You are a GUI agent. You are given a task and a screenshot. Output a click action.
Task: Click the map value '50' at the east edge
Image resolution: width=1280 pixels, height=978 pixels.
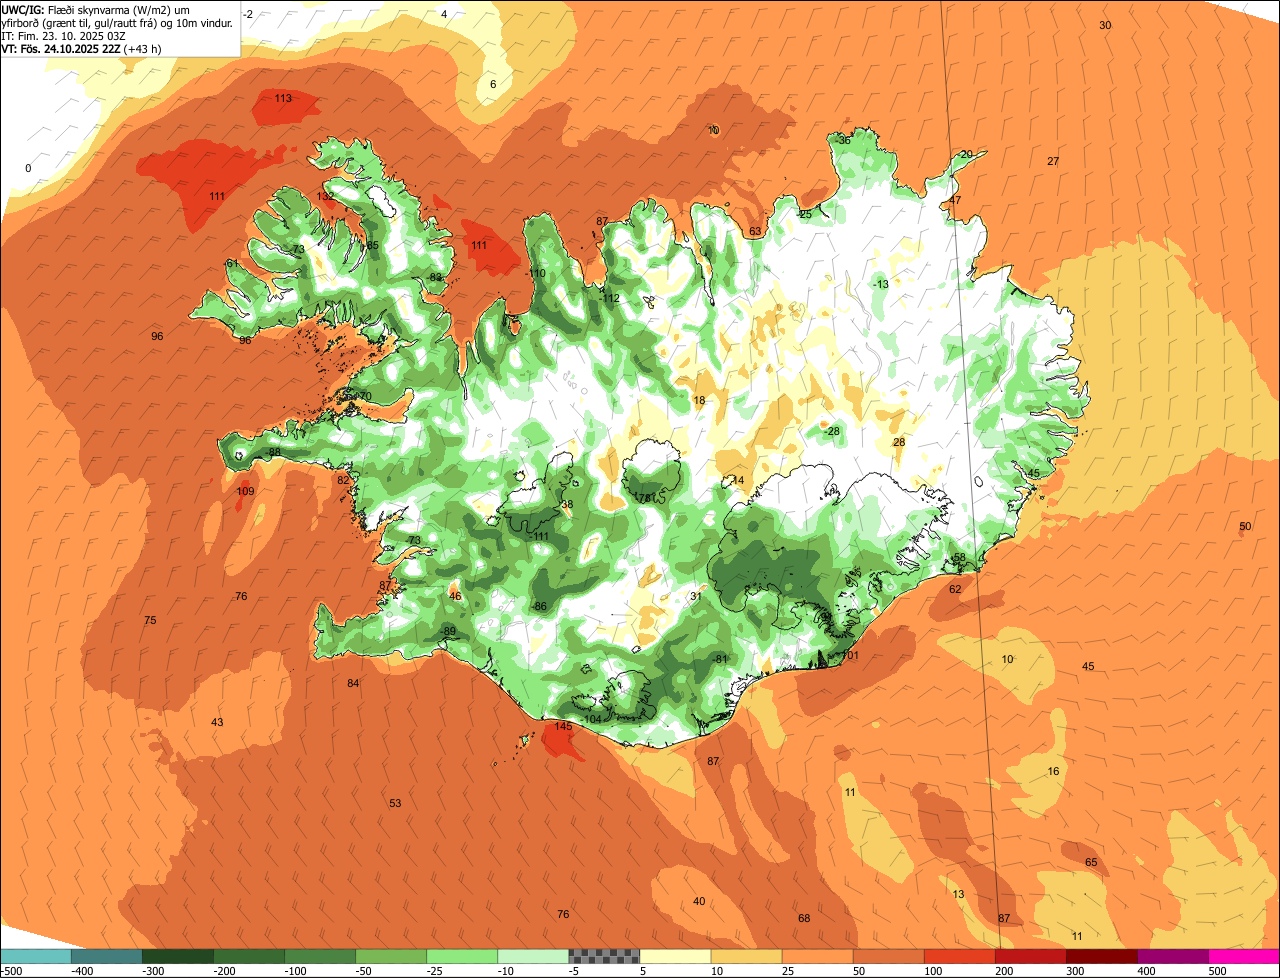coord(1245,526)
